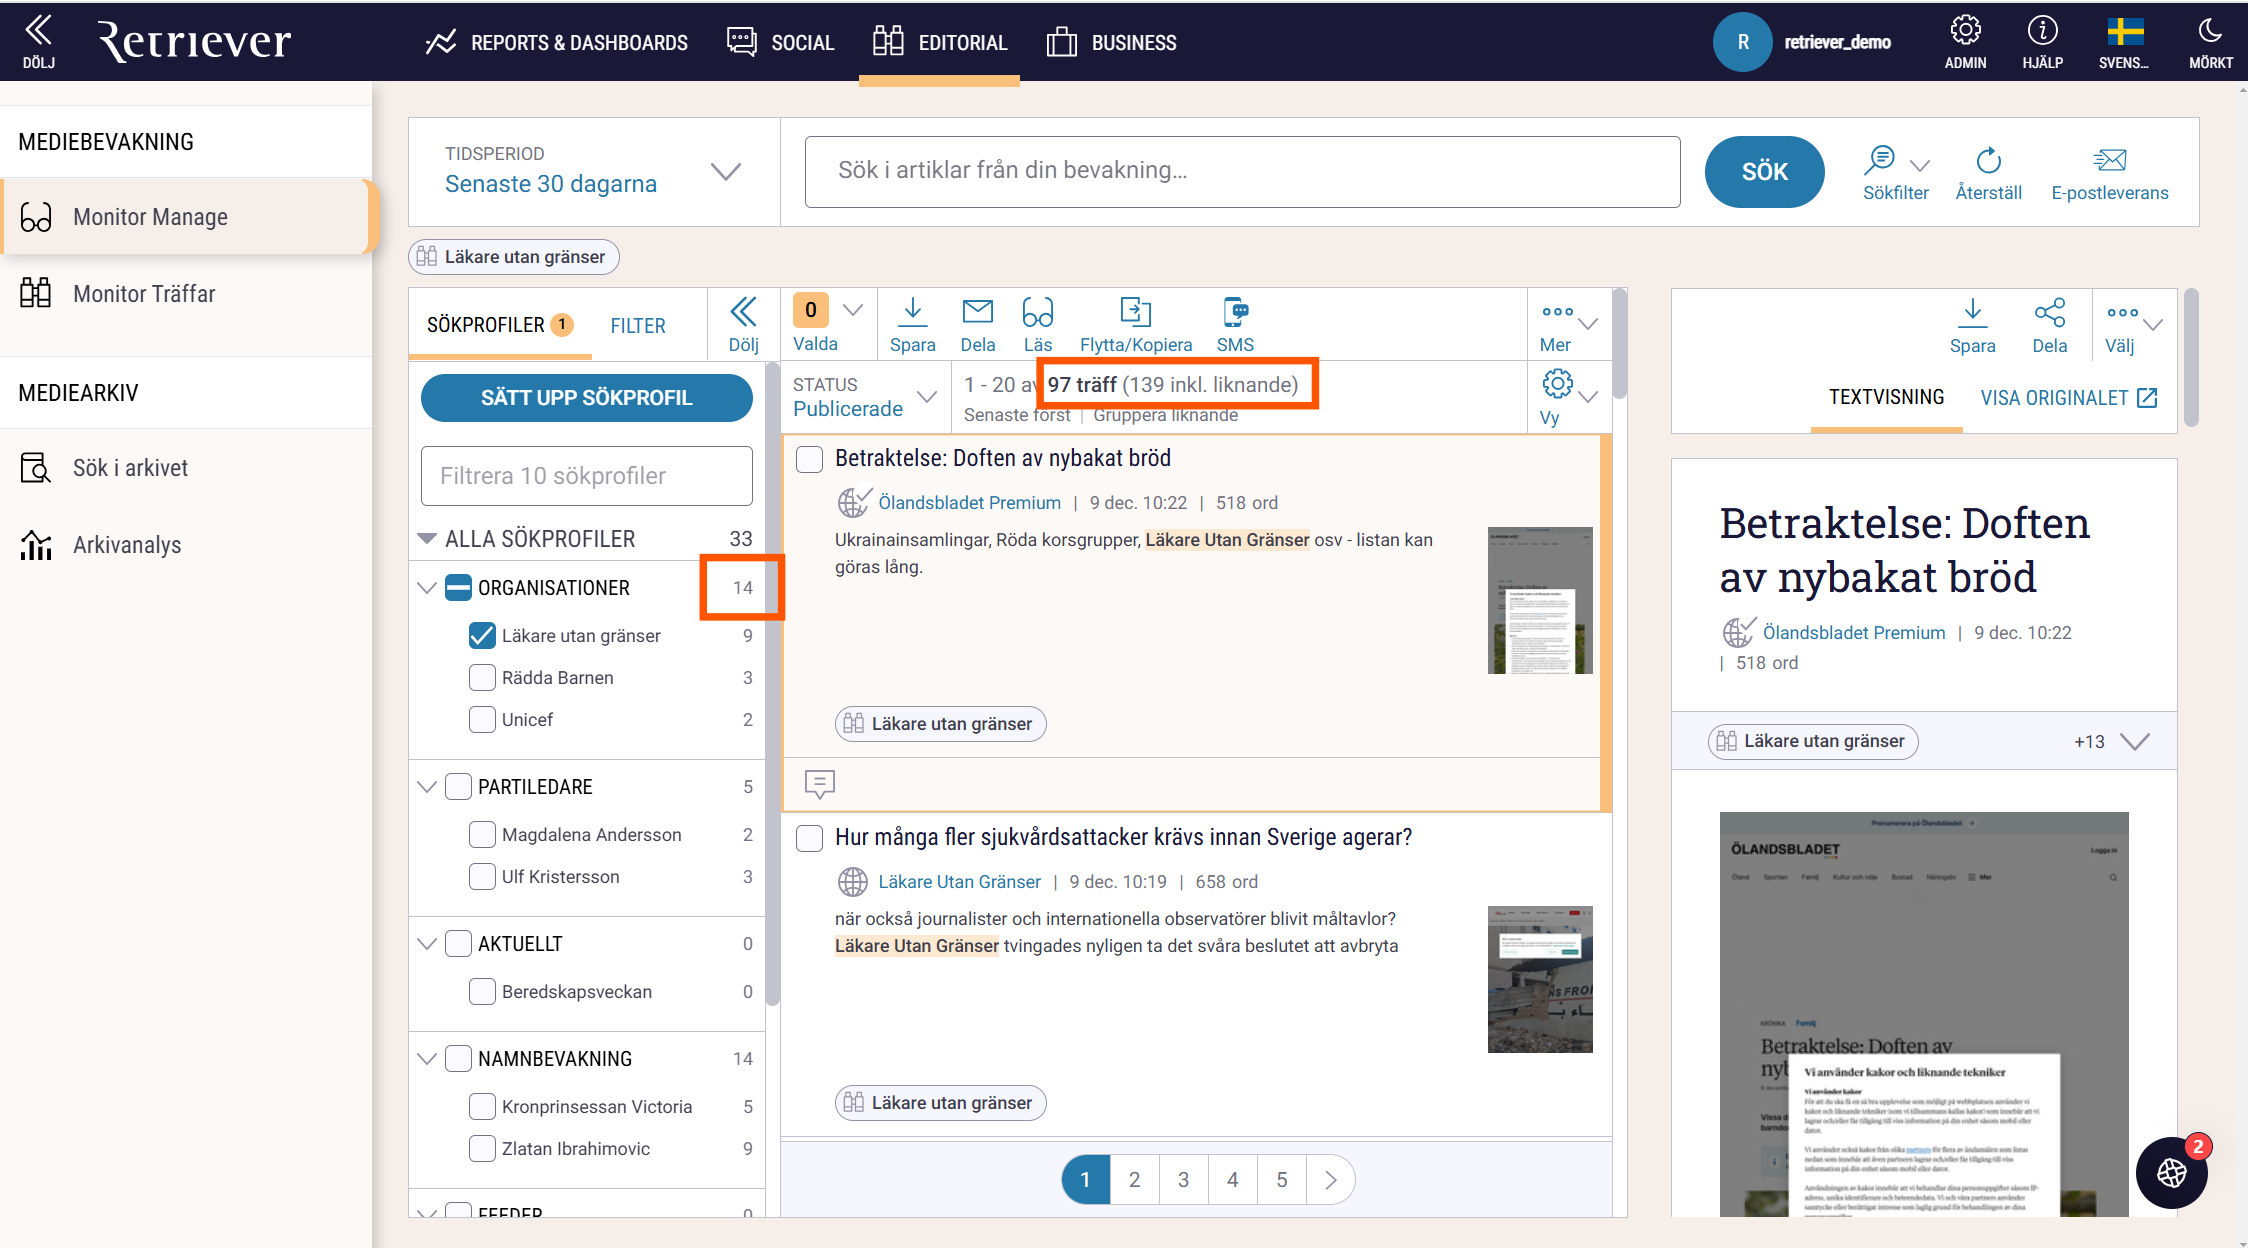The width and height of the screenshot is (2248, 1248).
Task: Open REPORTS & DASHBOARDS menu
Action: pyautogui.click(x=557, y=42)
